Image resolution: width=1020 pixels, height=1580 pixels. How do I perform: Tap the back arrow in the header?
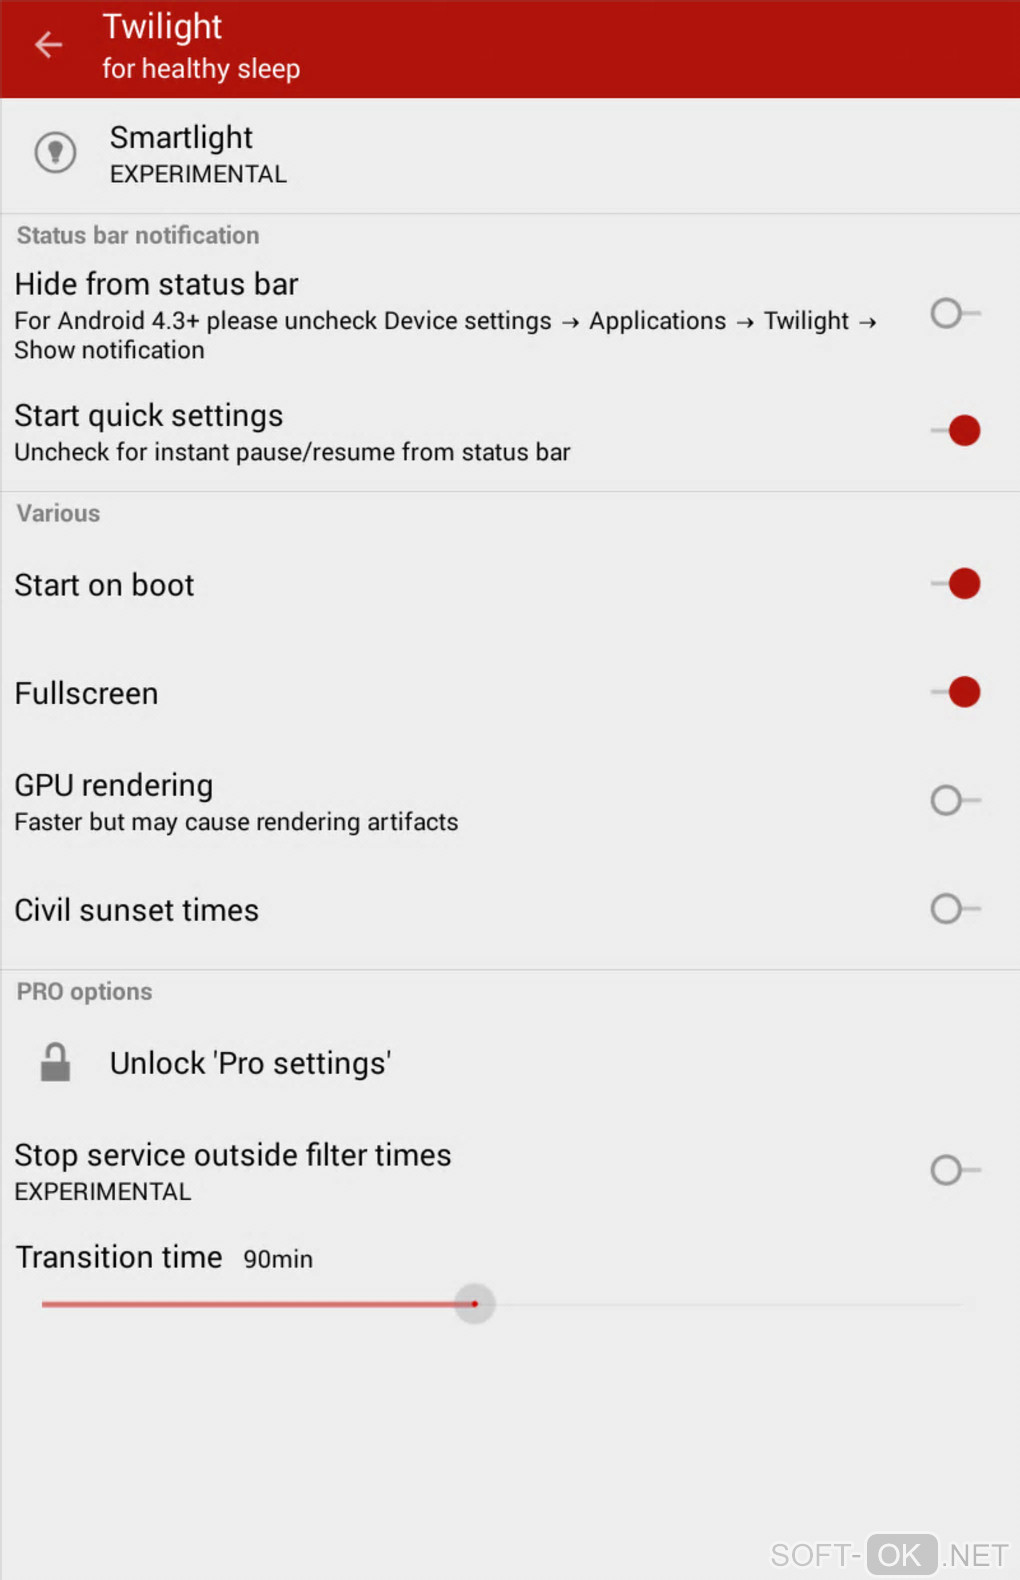point(48,45)
